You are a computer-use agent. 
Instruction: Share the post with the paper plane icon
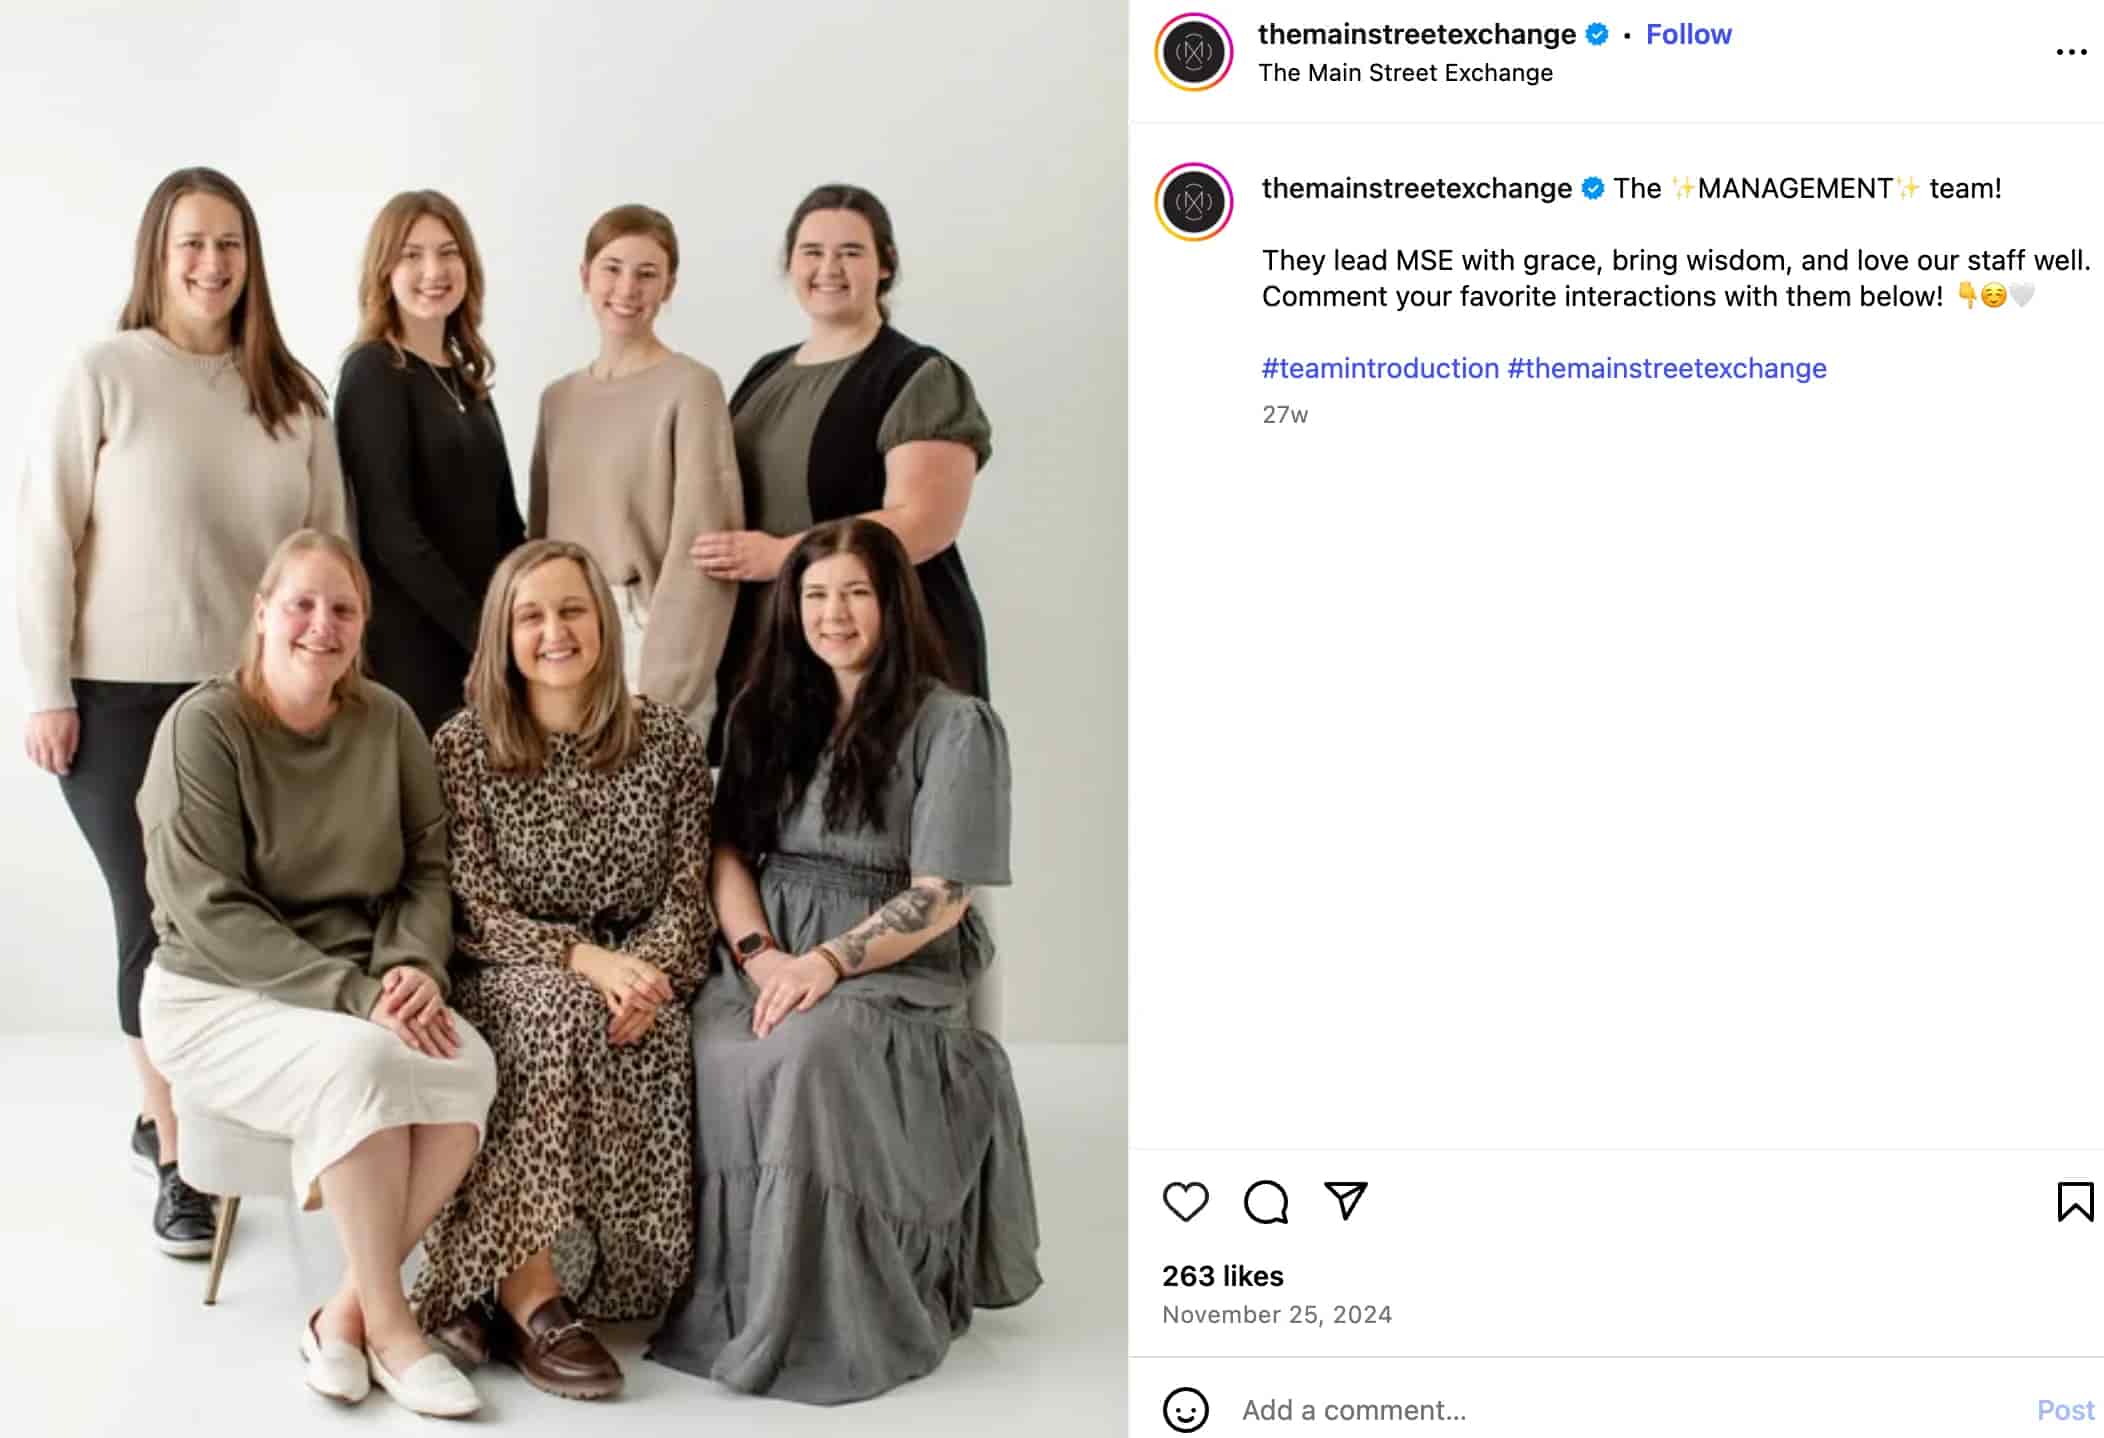tap(1345, 1200)
